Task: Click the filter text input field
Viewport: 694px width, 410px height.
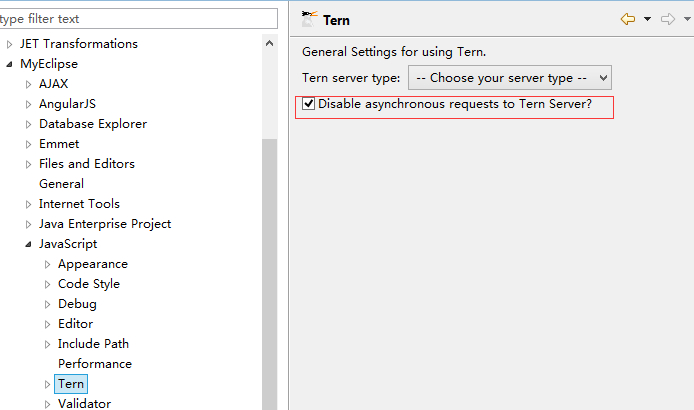Action: click(x=138, y=19)
